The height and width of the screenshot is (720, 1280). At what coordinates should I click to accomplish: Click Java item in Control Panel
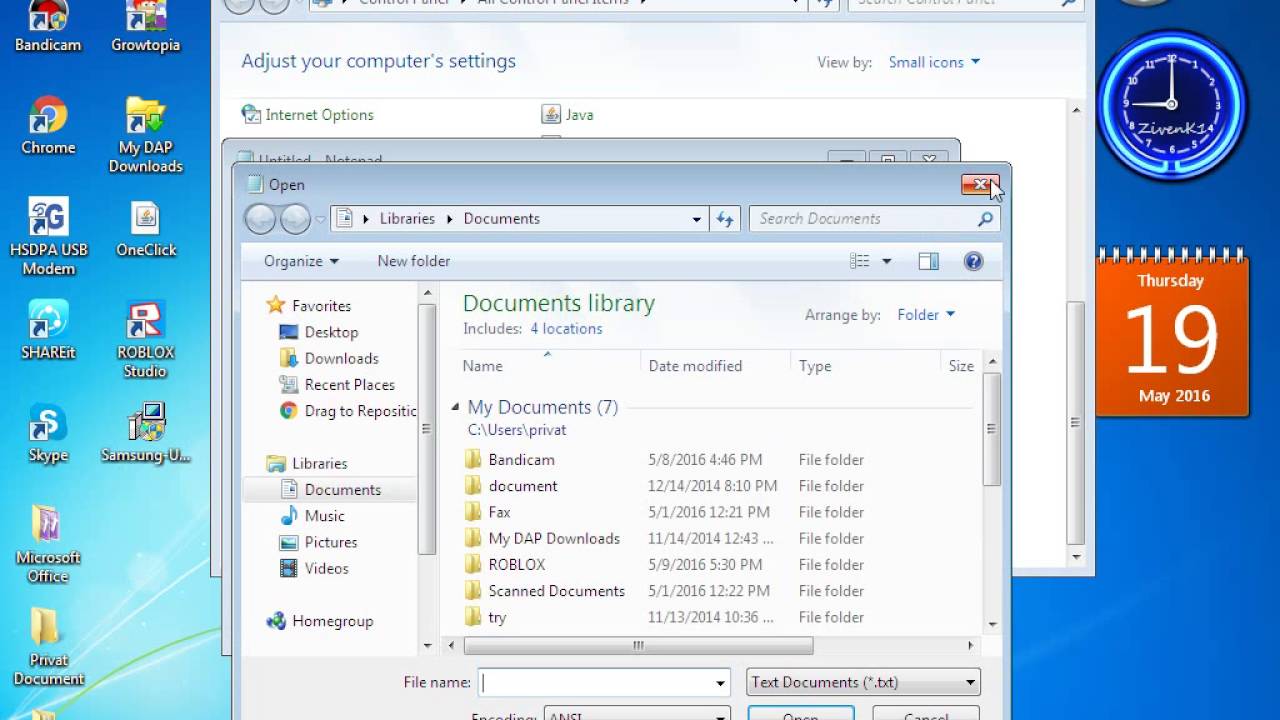pos(568,115)
